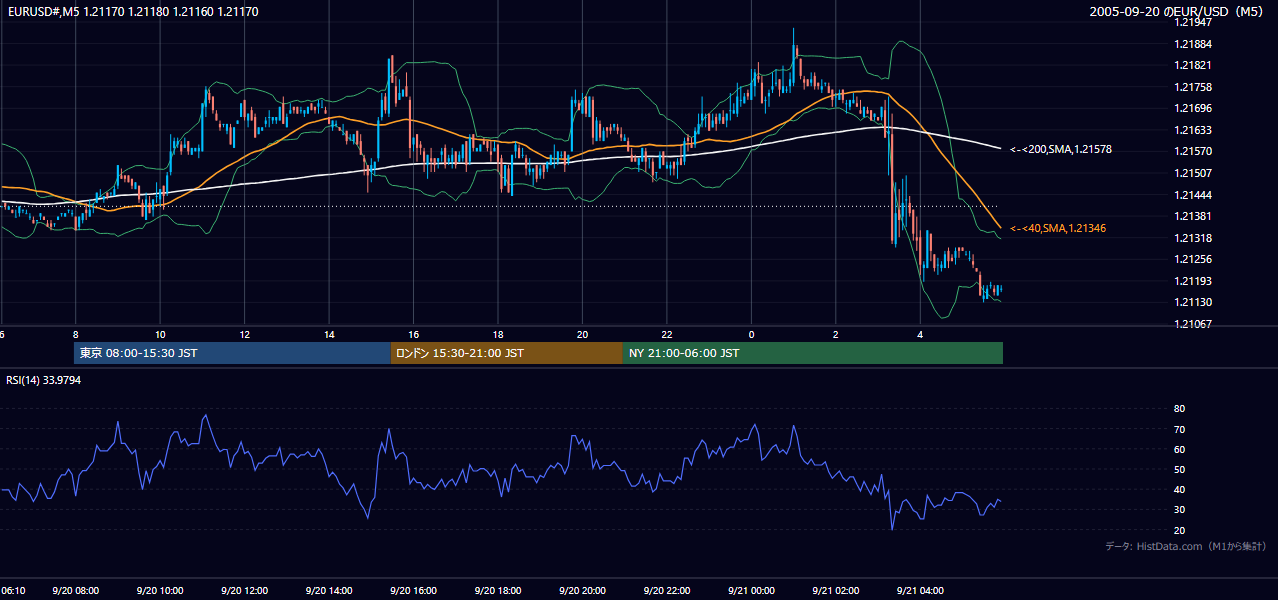Click the 9/20 08:00 time label
Screen dimensions: 1278x600
coord(77,591)
